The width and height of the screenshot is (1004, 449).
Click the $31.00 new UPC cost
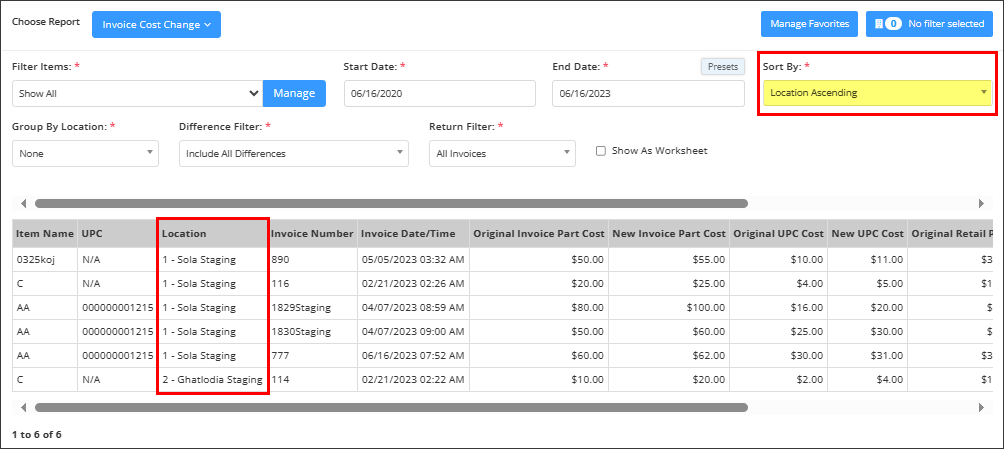(887, 355)
